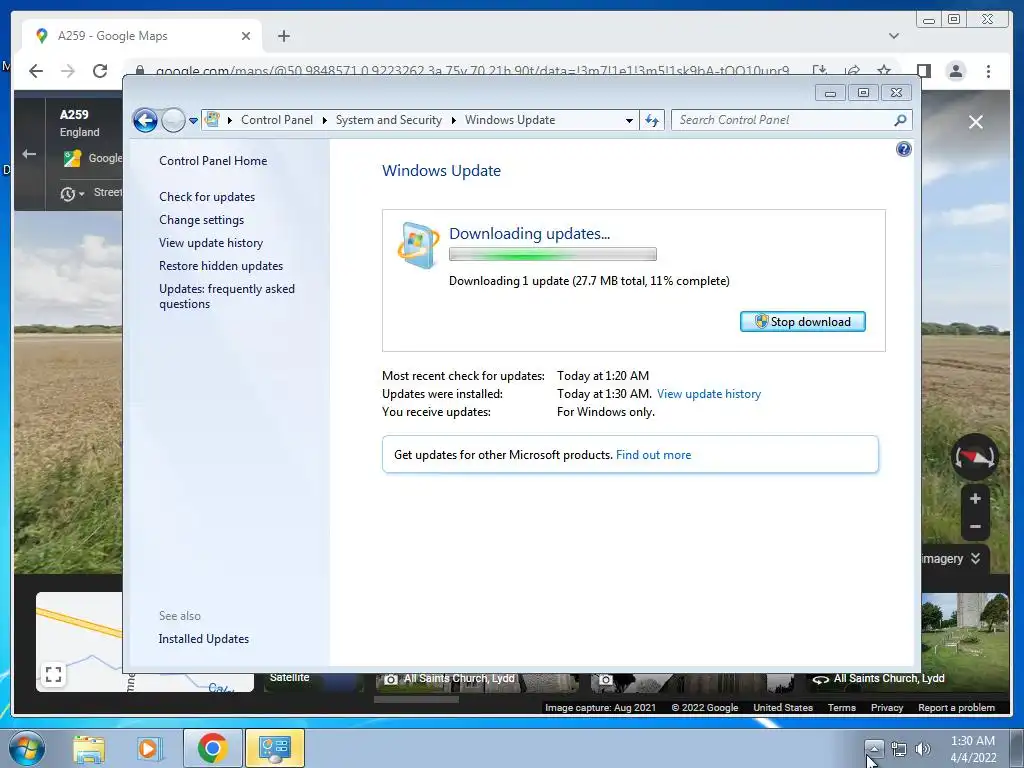The width and height of the screenshot is (1024, 768).
Task: Open Updates: frequently asked questions
Action: point(227,296)
